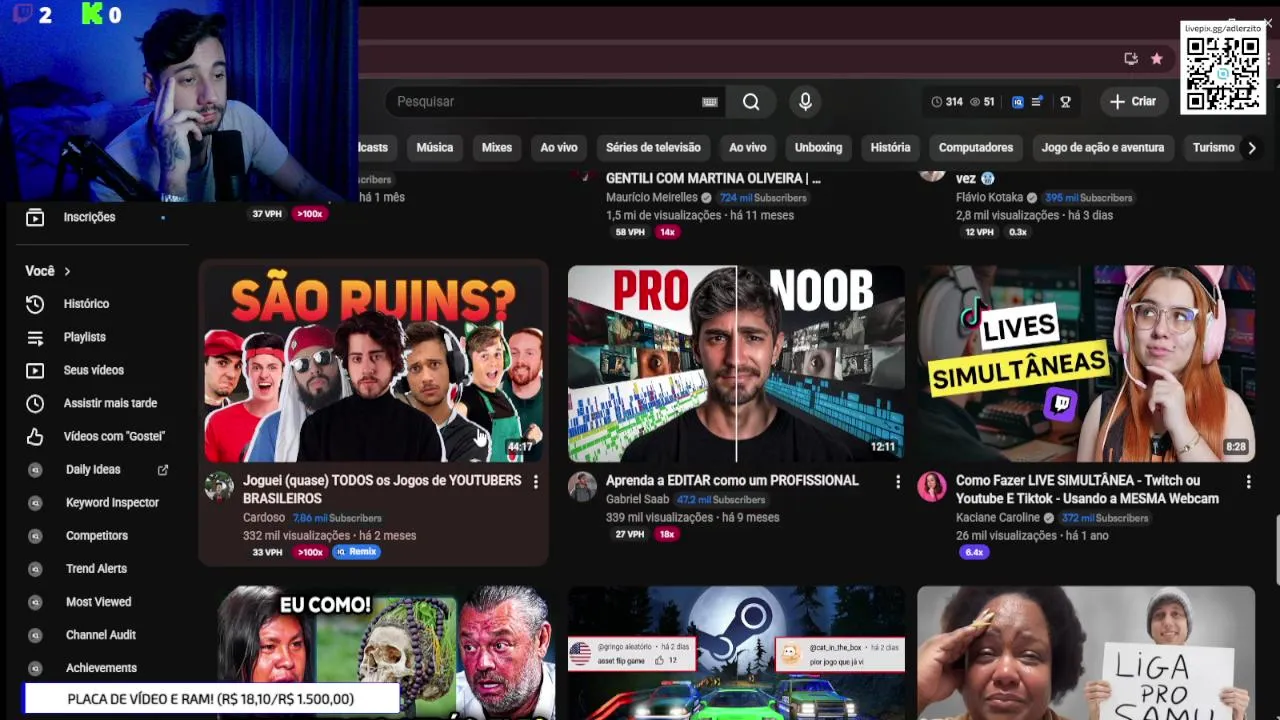Image resolution: width=1280 pixels, height=720 pixels.
Task: Select the Turismo category chip
Action: coord(1213,147)
